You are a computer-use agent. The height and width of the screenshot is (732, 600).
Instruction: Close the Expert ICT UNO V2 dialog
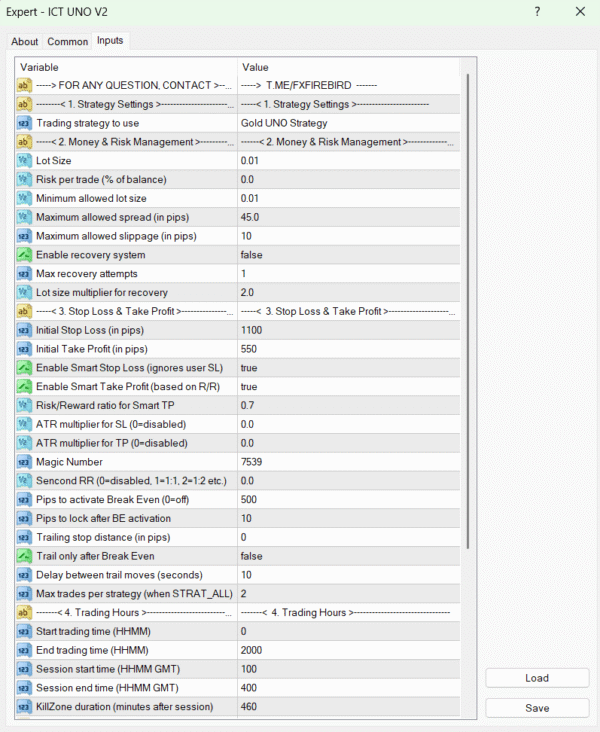tap(580, 12)
